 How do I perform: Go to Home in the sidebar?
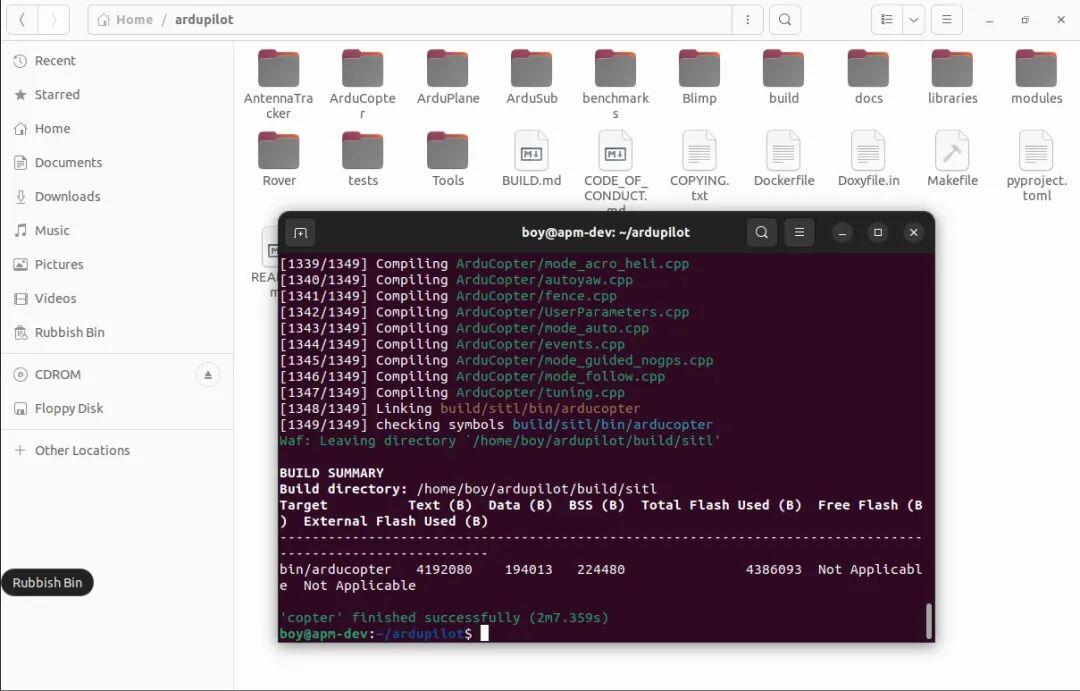(117, 128)
